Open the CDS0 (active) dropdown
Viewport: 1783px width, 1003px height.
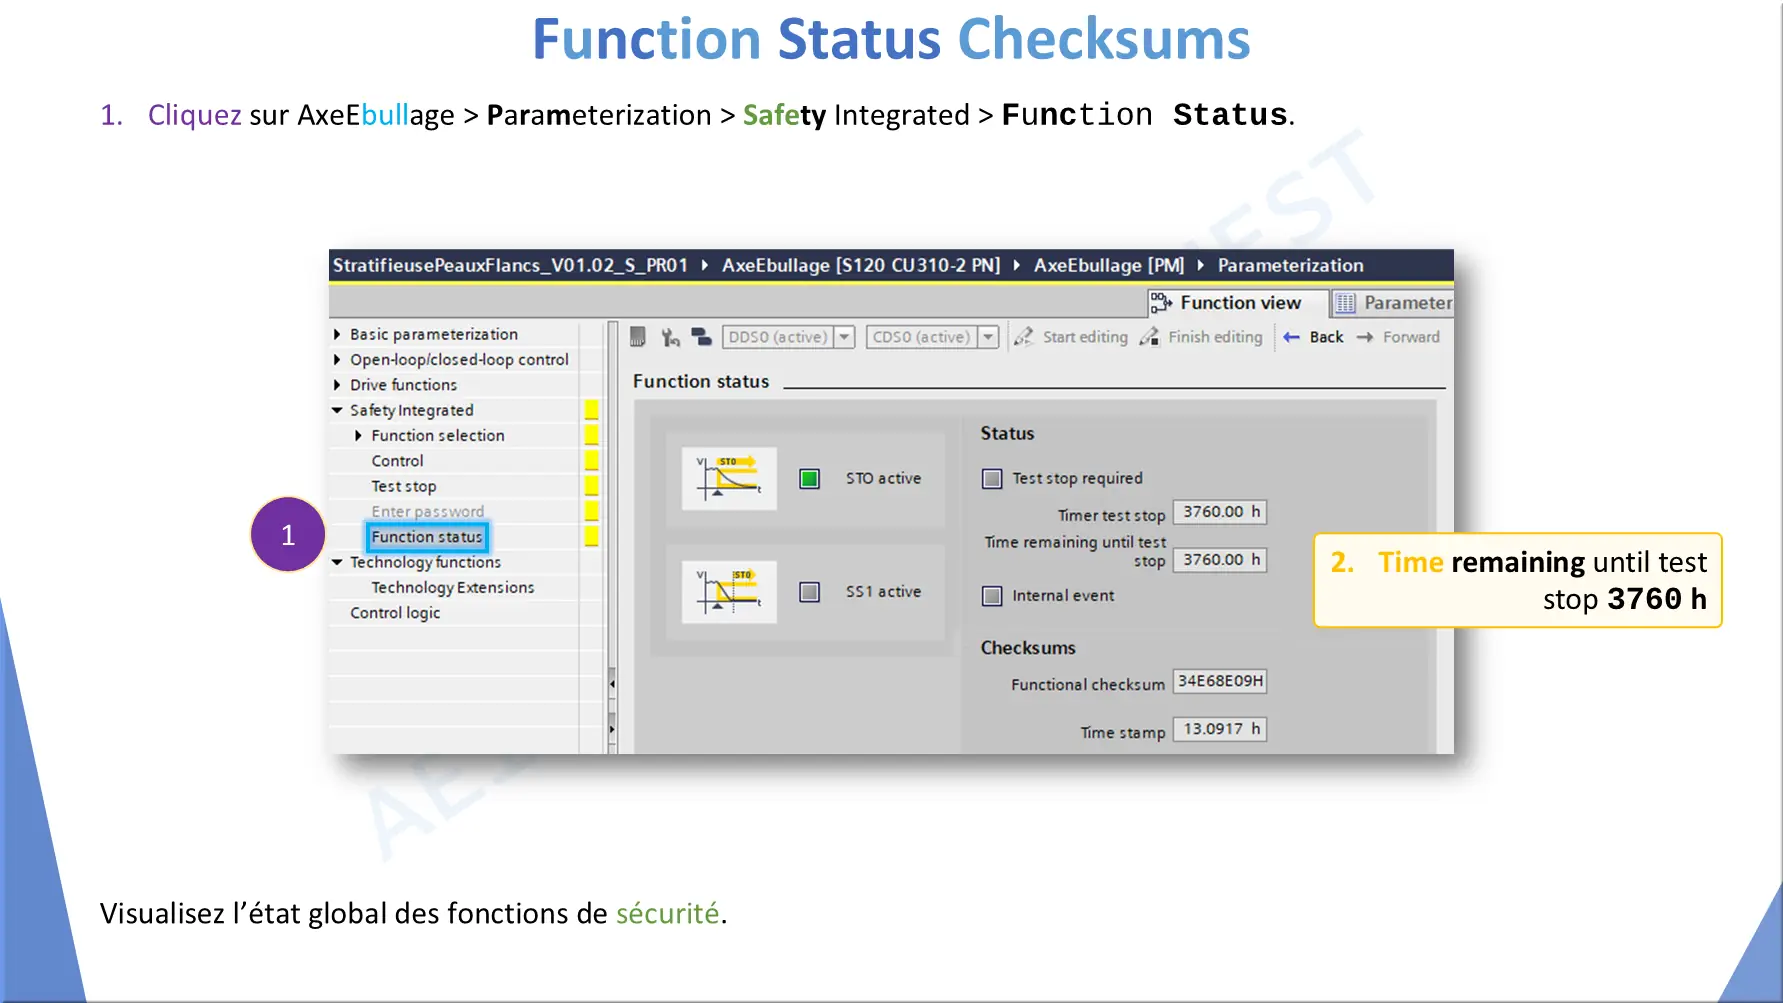tap(989, 337)
